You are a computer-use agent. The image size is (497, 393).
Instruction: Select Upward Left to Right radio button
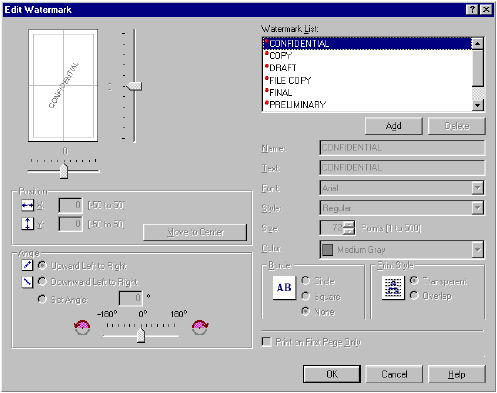(42, 265)
